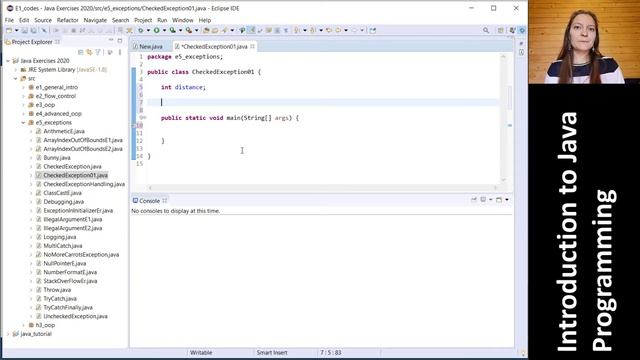Viewport: 640px width, 360px height.
Task: Click the Display Selected Console icon
Action: tap(483, 200)
